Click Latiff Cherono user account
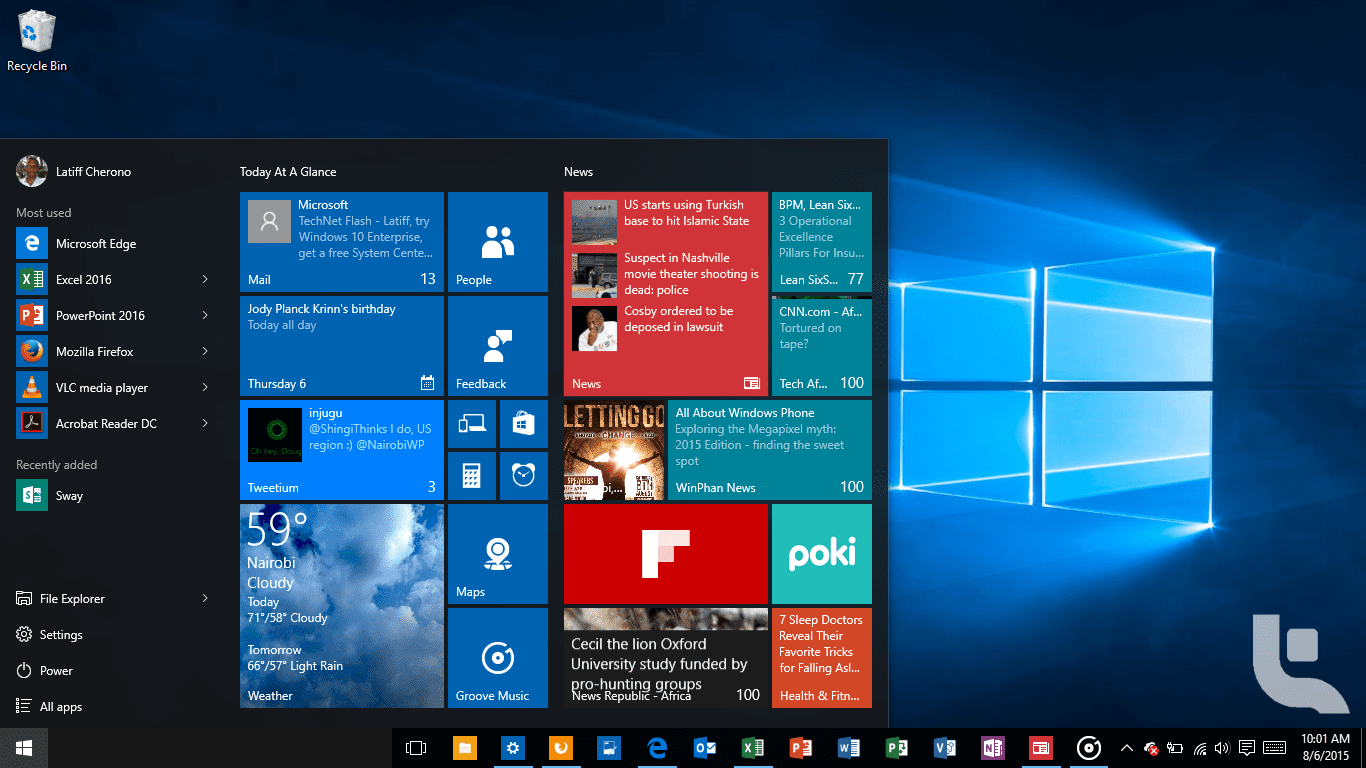 tap(74, 171)
